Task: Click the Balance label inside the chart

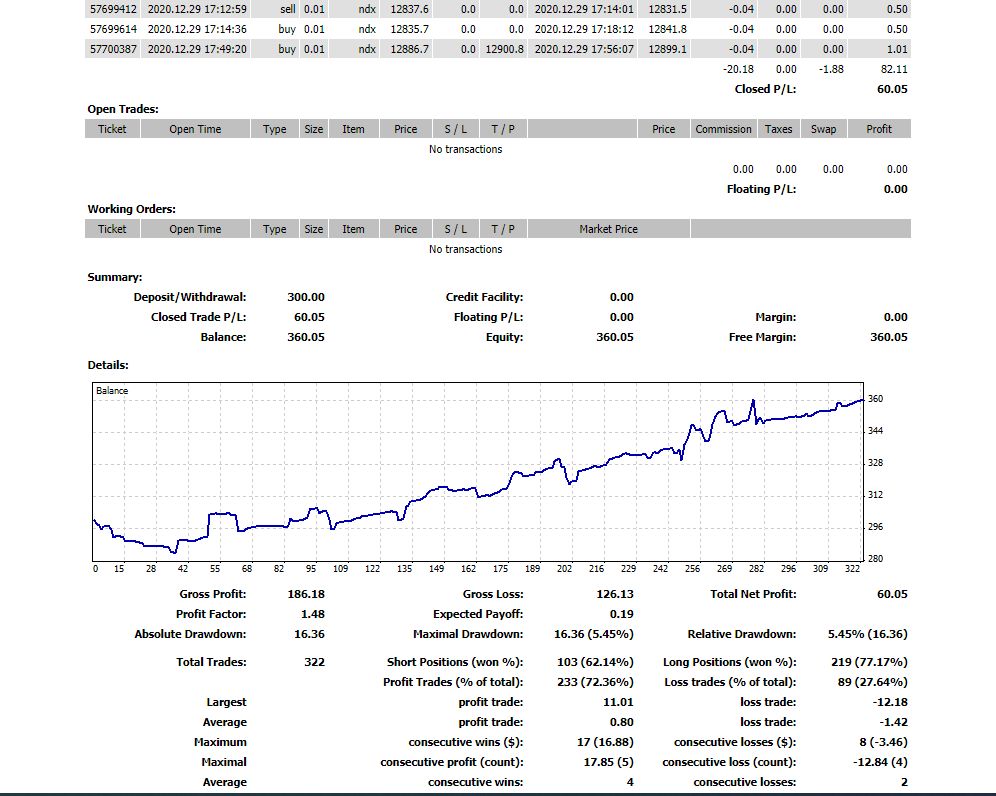Action: [112, 391]
